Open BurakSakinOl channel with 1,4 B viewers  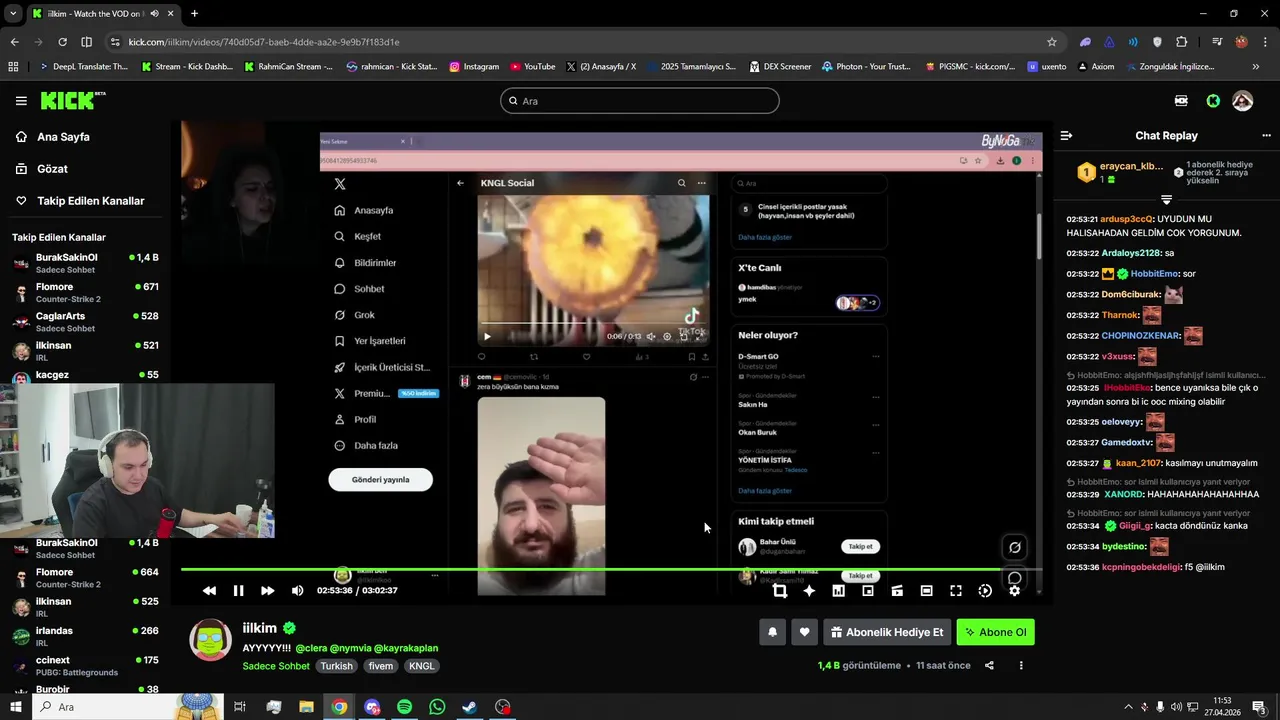tap(85, 263)
